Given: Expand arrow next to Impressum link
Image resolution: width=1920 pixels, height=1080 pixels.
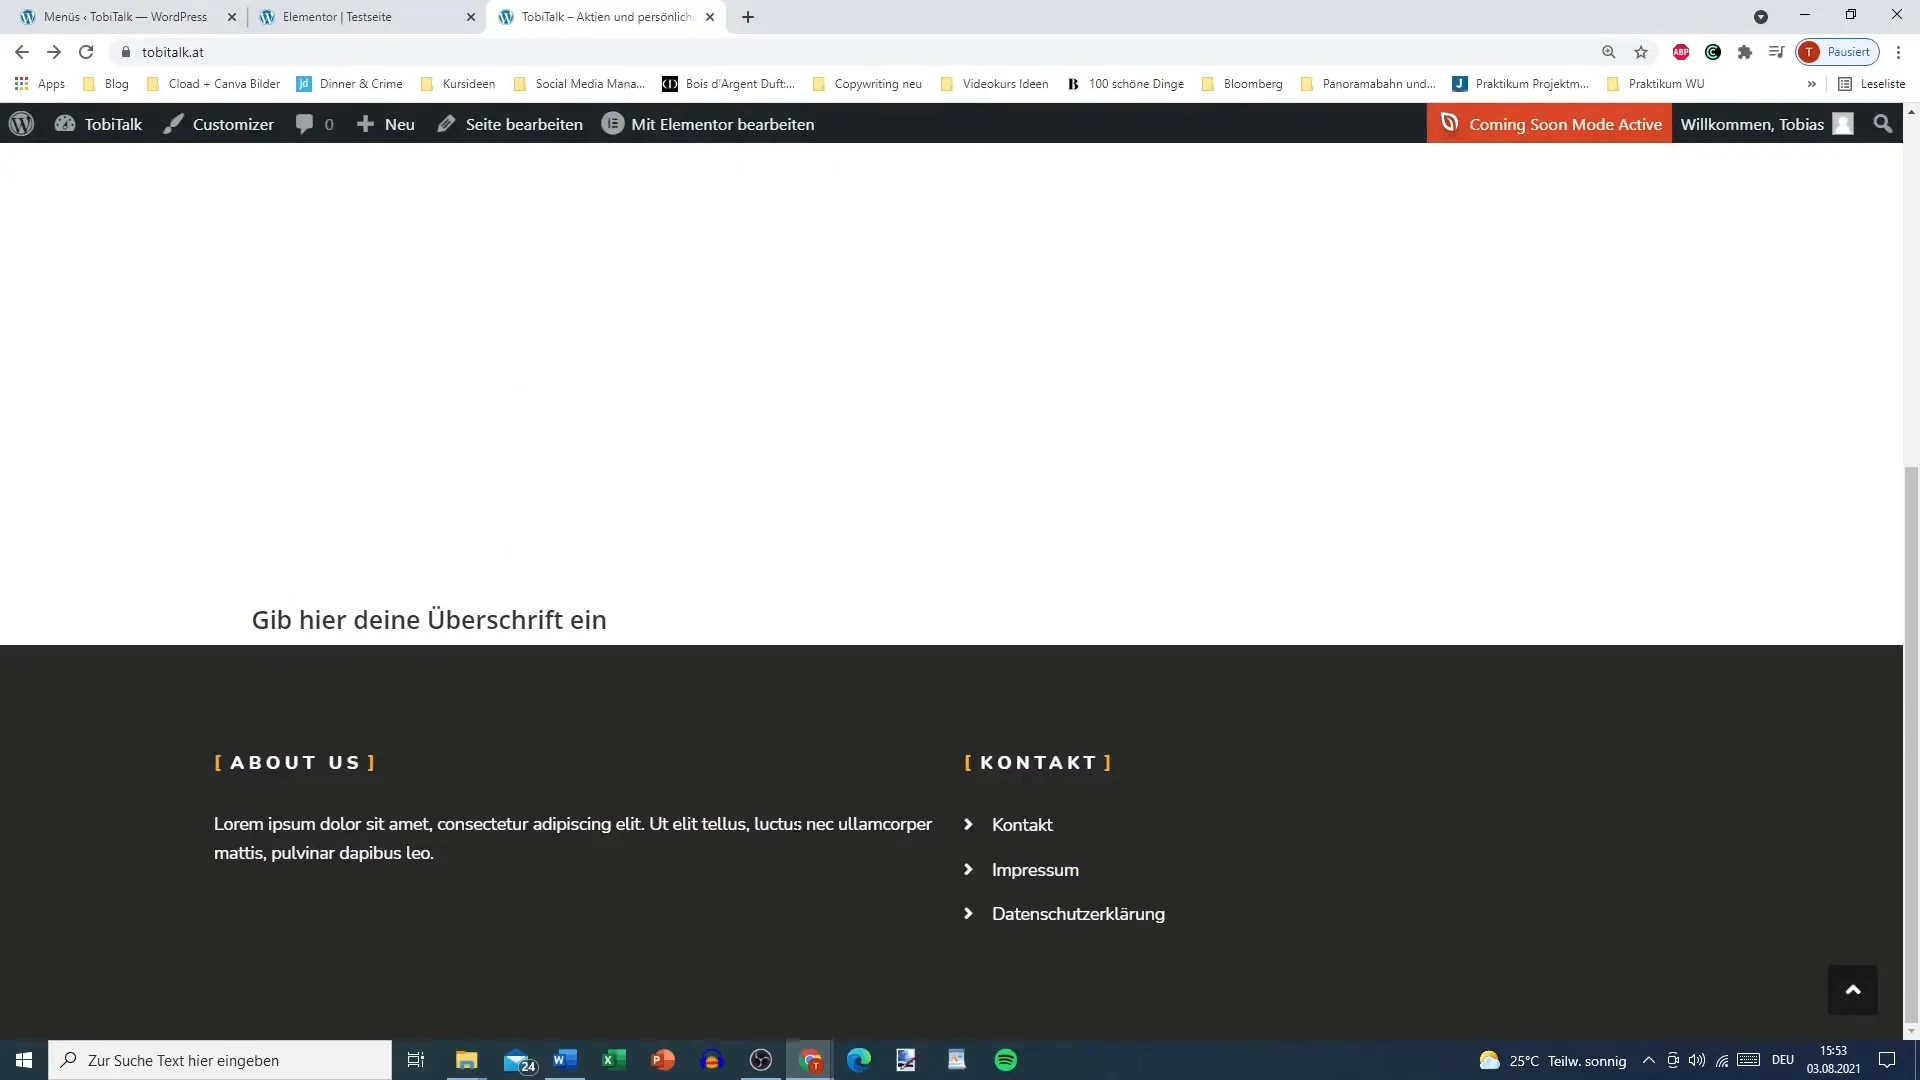Looking at the screenshot, I should (x=968, y=869).
